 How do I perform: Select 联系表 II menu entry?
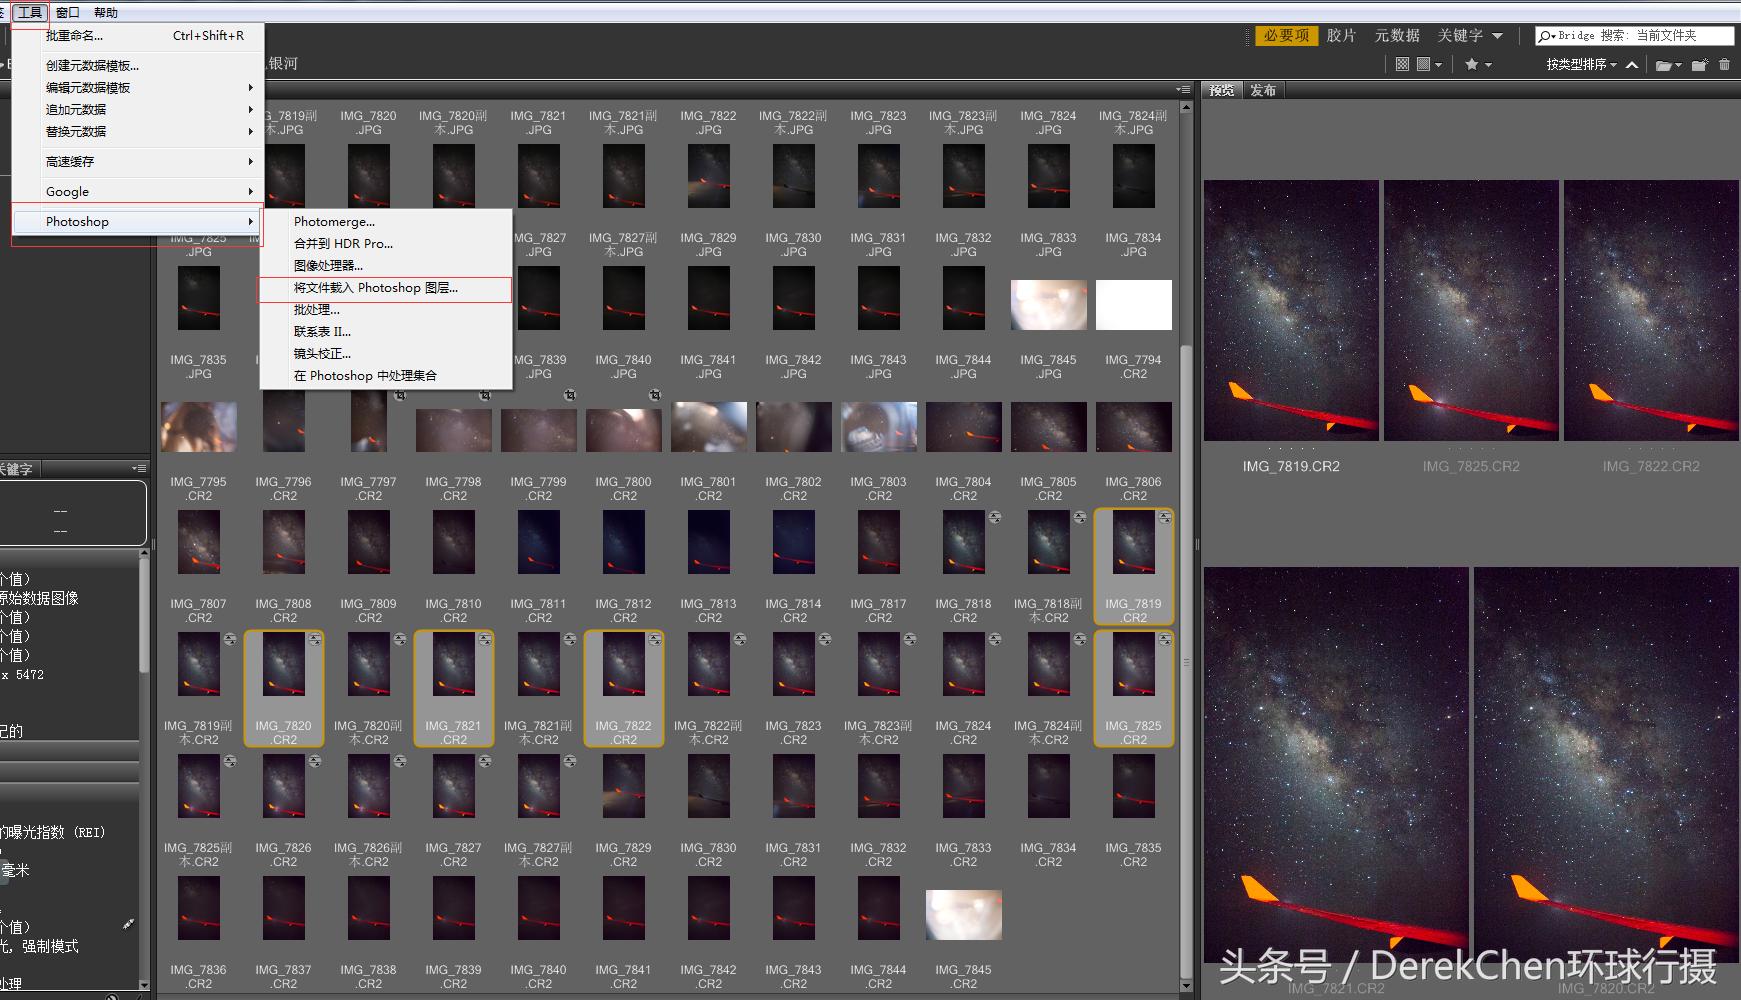click(386, 332)
